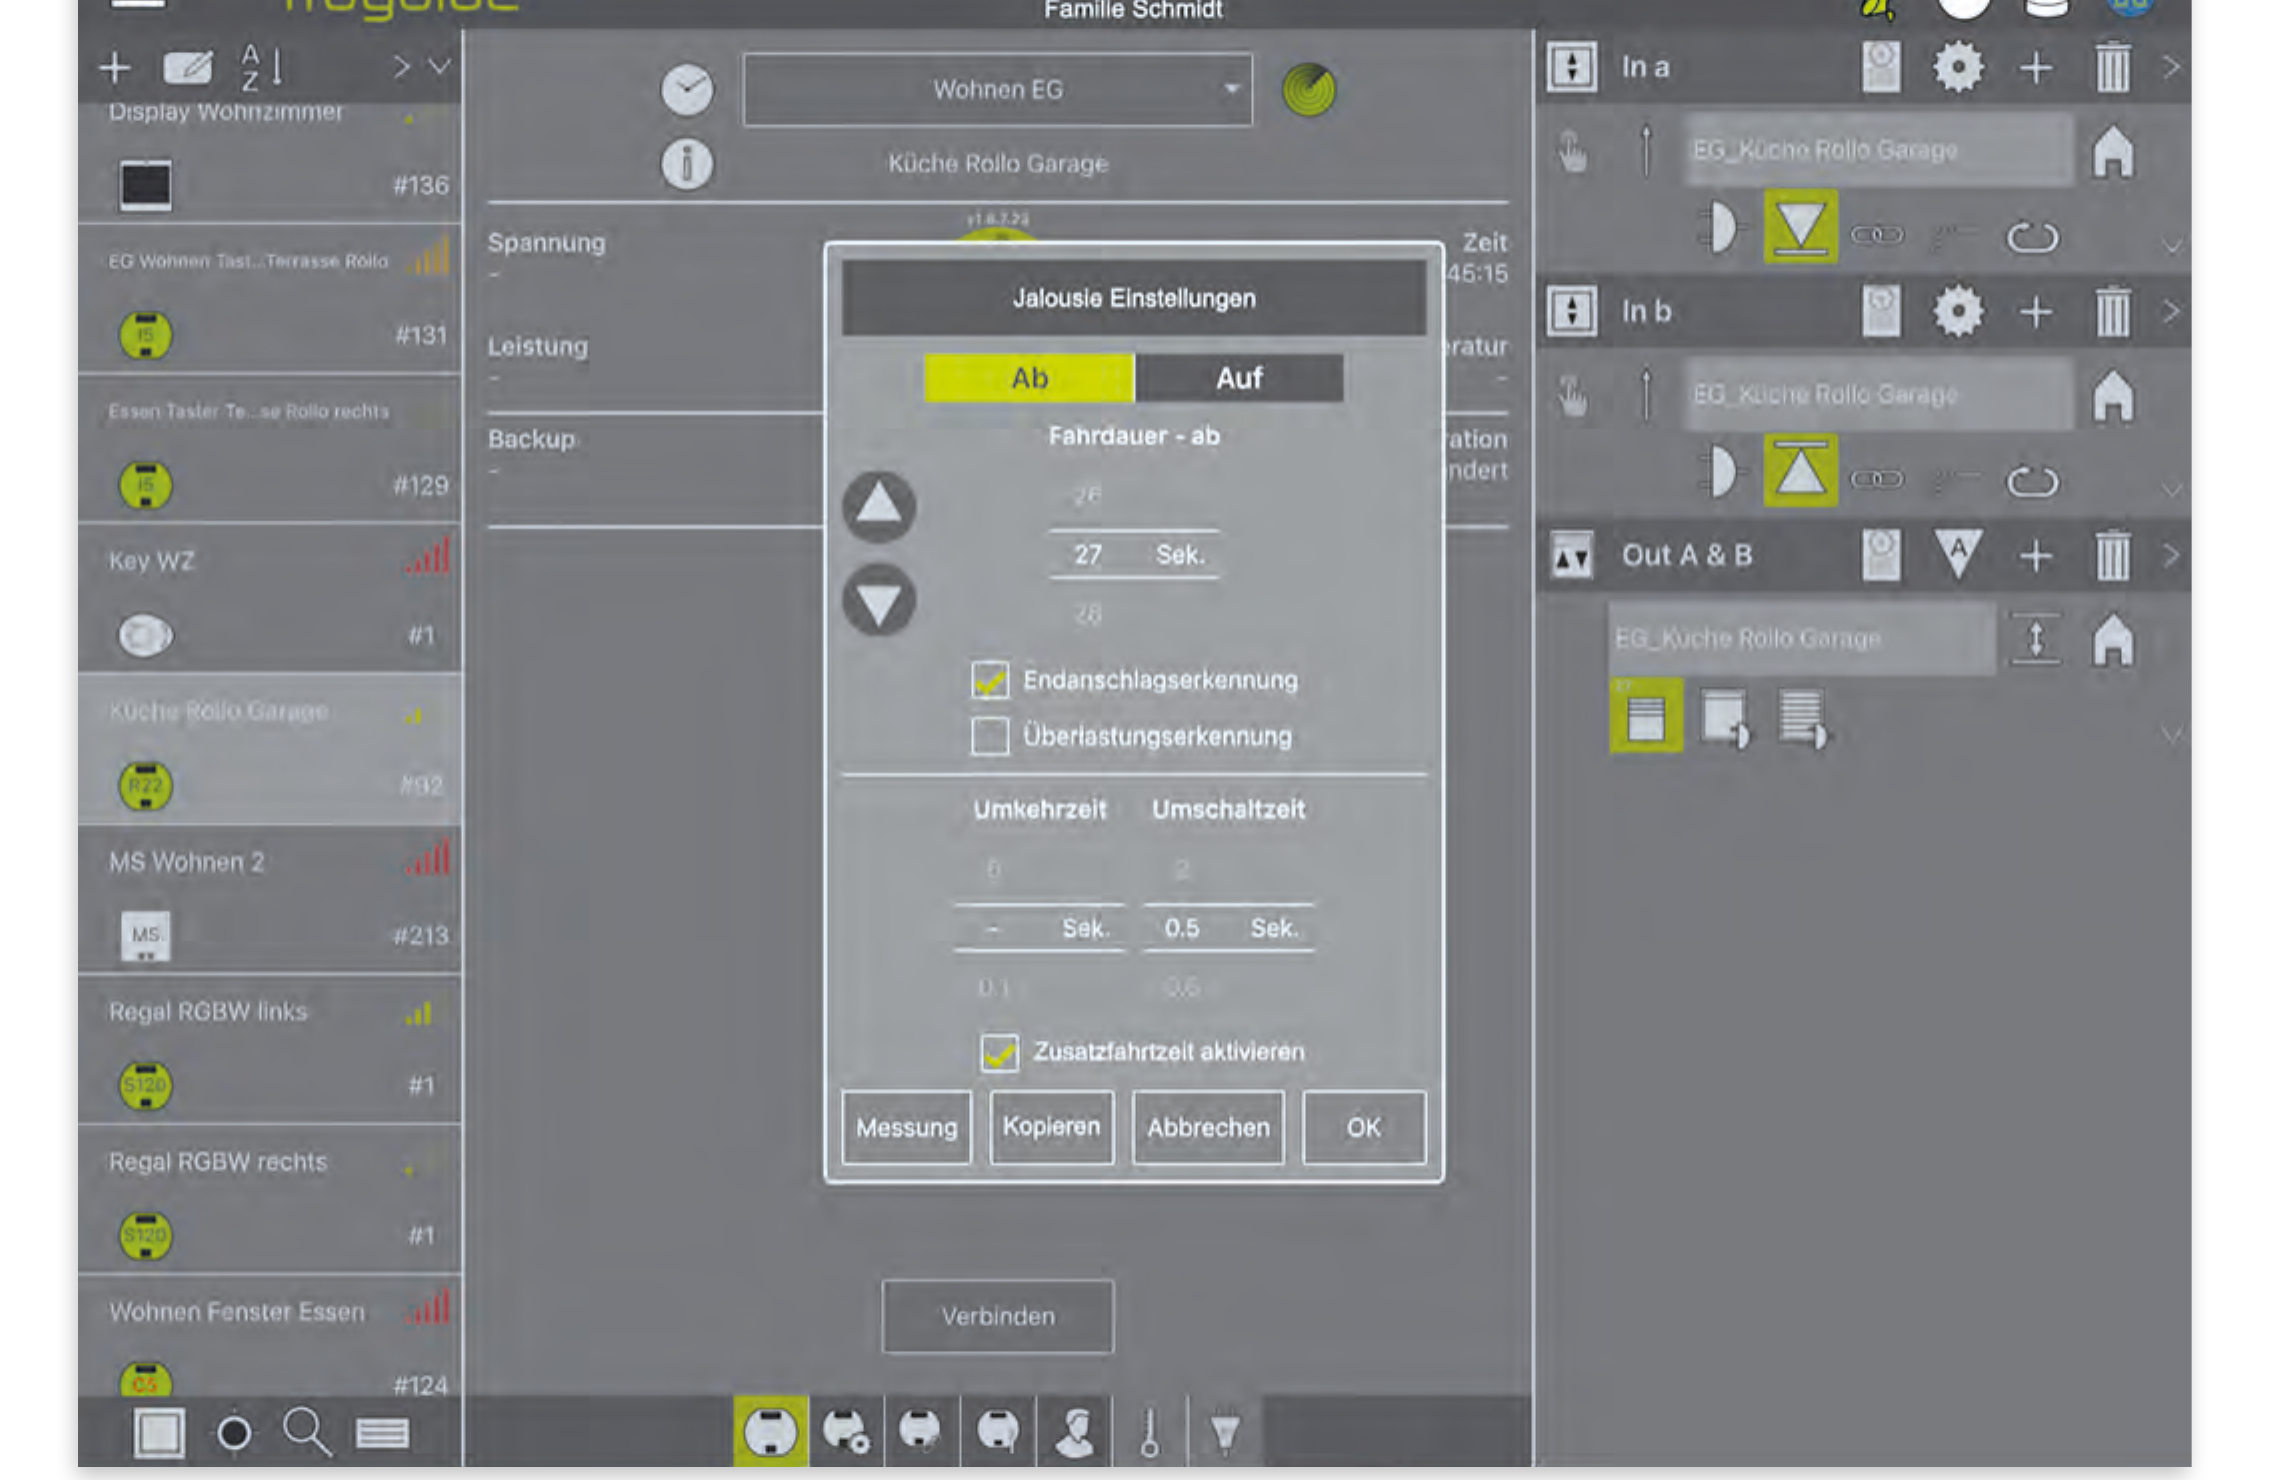
Task: Select the highlighted down-triangle action in In a
Action: coord(1800,227)
